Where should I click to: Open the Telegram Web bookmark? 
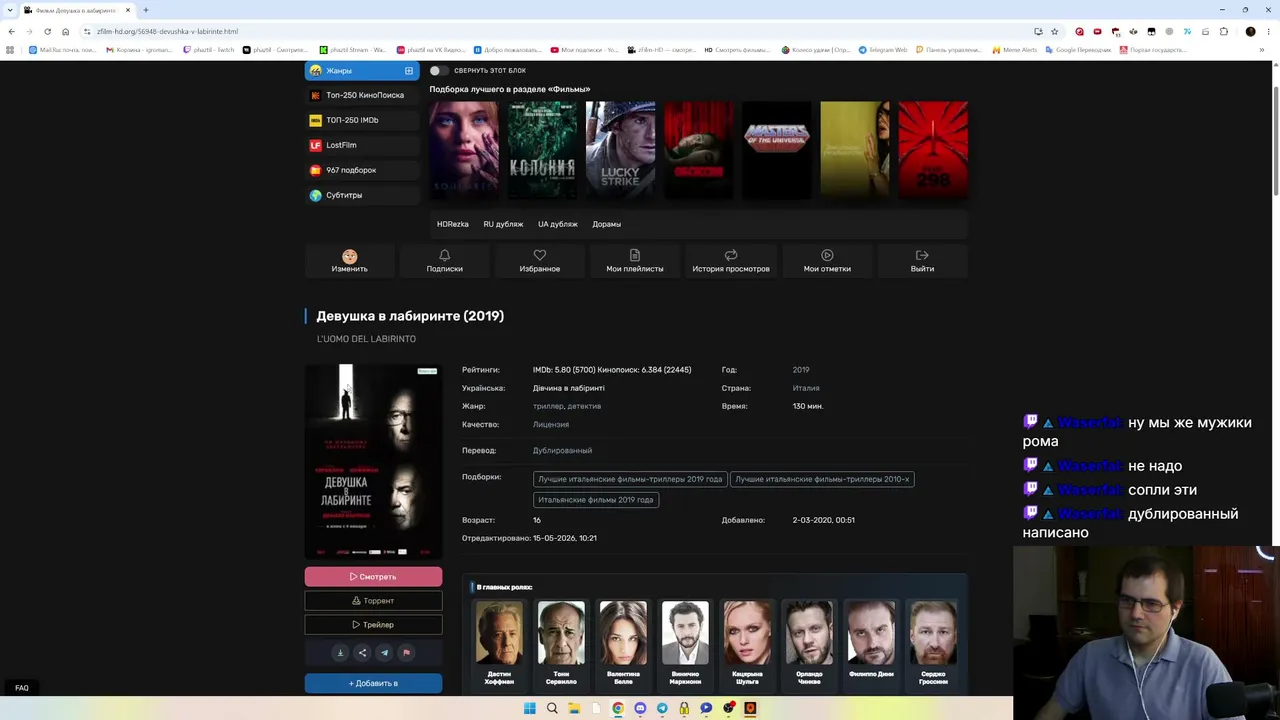pyautogui.click(x=883, y=50)
